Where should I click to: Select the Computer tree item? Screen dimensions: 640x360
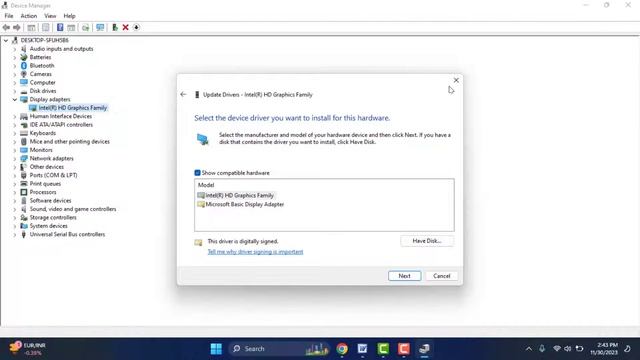(42, 82)
